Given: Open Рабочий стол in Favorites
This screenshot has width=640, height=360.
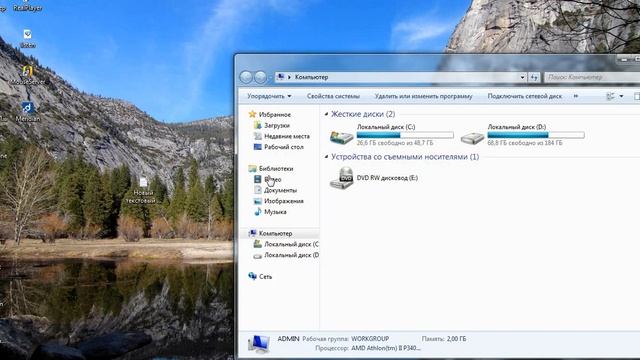Looking at the screenshot, I should (279, 147).
